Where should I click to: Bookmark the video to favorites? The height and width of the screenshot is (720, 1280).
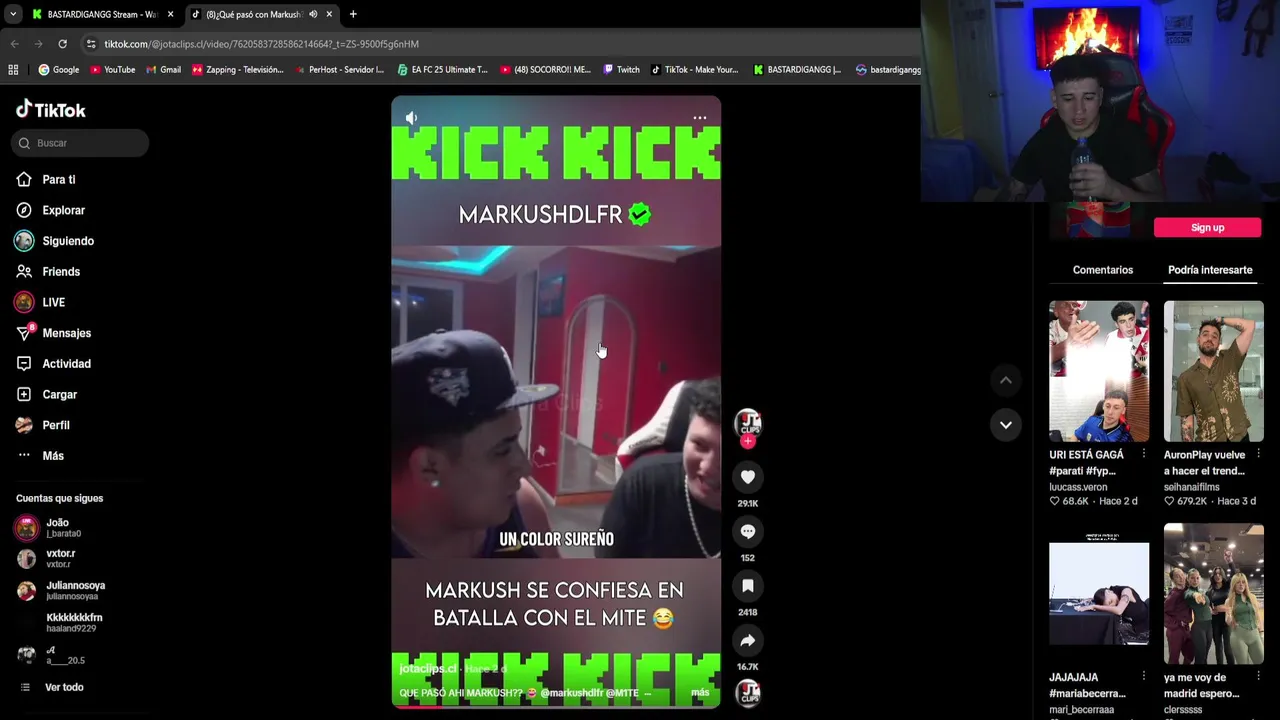(x=748, y=586)
